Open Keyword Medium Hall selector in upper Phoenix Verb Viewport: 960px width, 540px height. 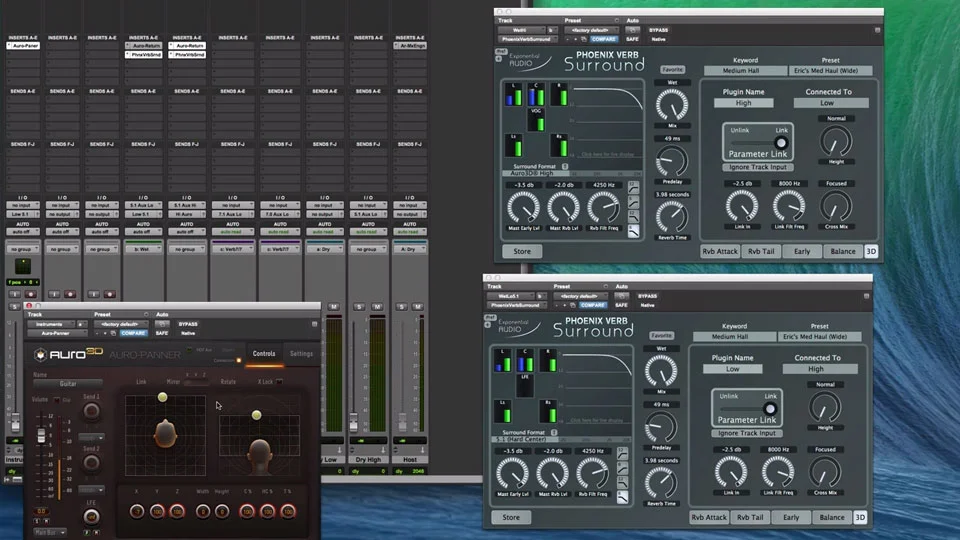pyautogui.click(x=744, y=70)
